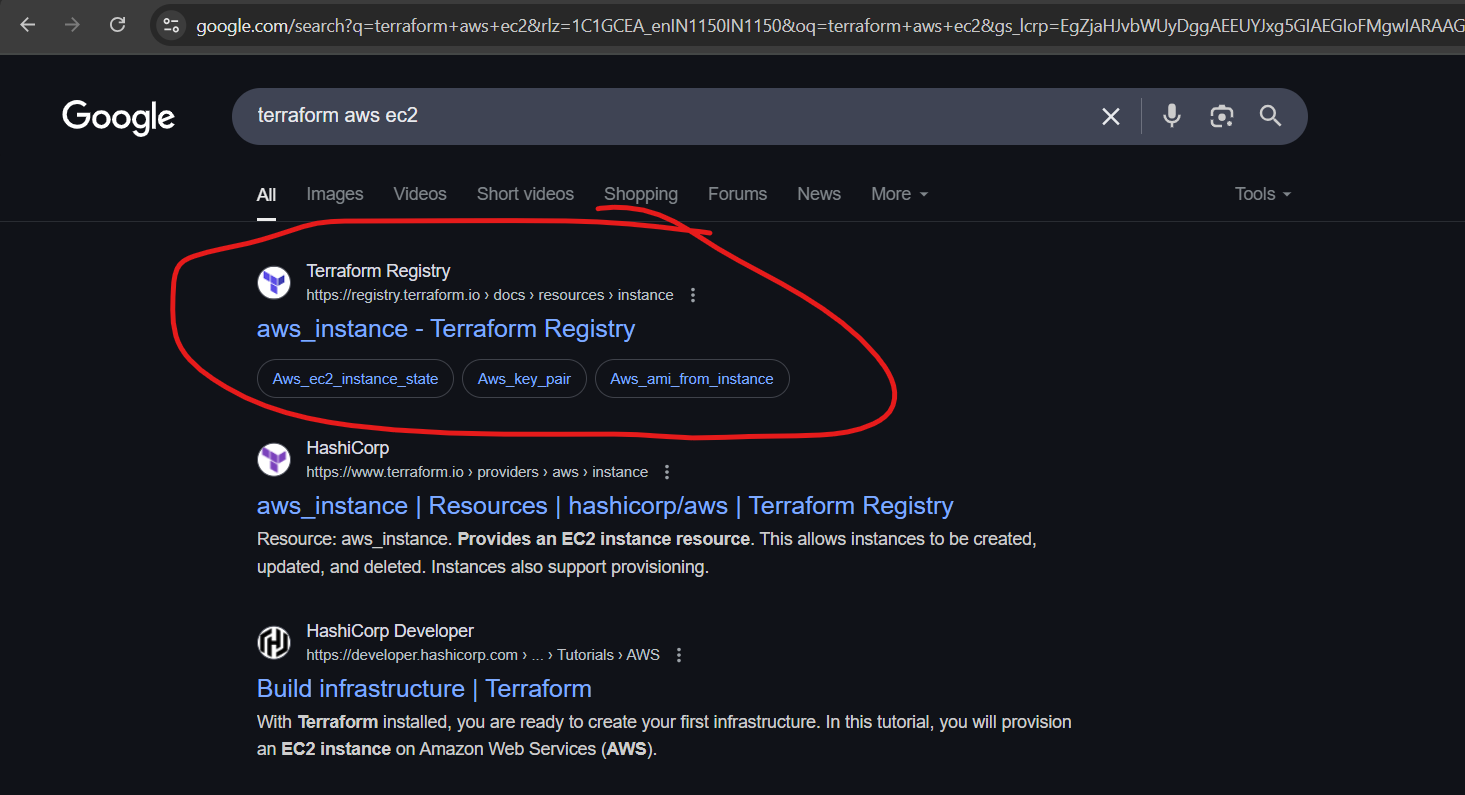Image resolution: width=1465 pixels, height=795 pixels.
Task: Expand the More search filters dropdown
Action: coord(899,194)
